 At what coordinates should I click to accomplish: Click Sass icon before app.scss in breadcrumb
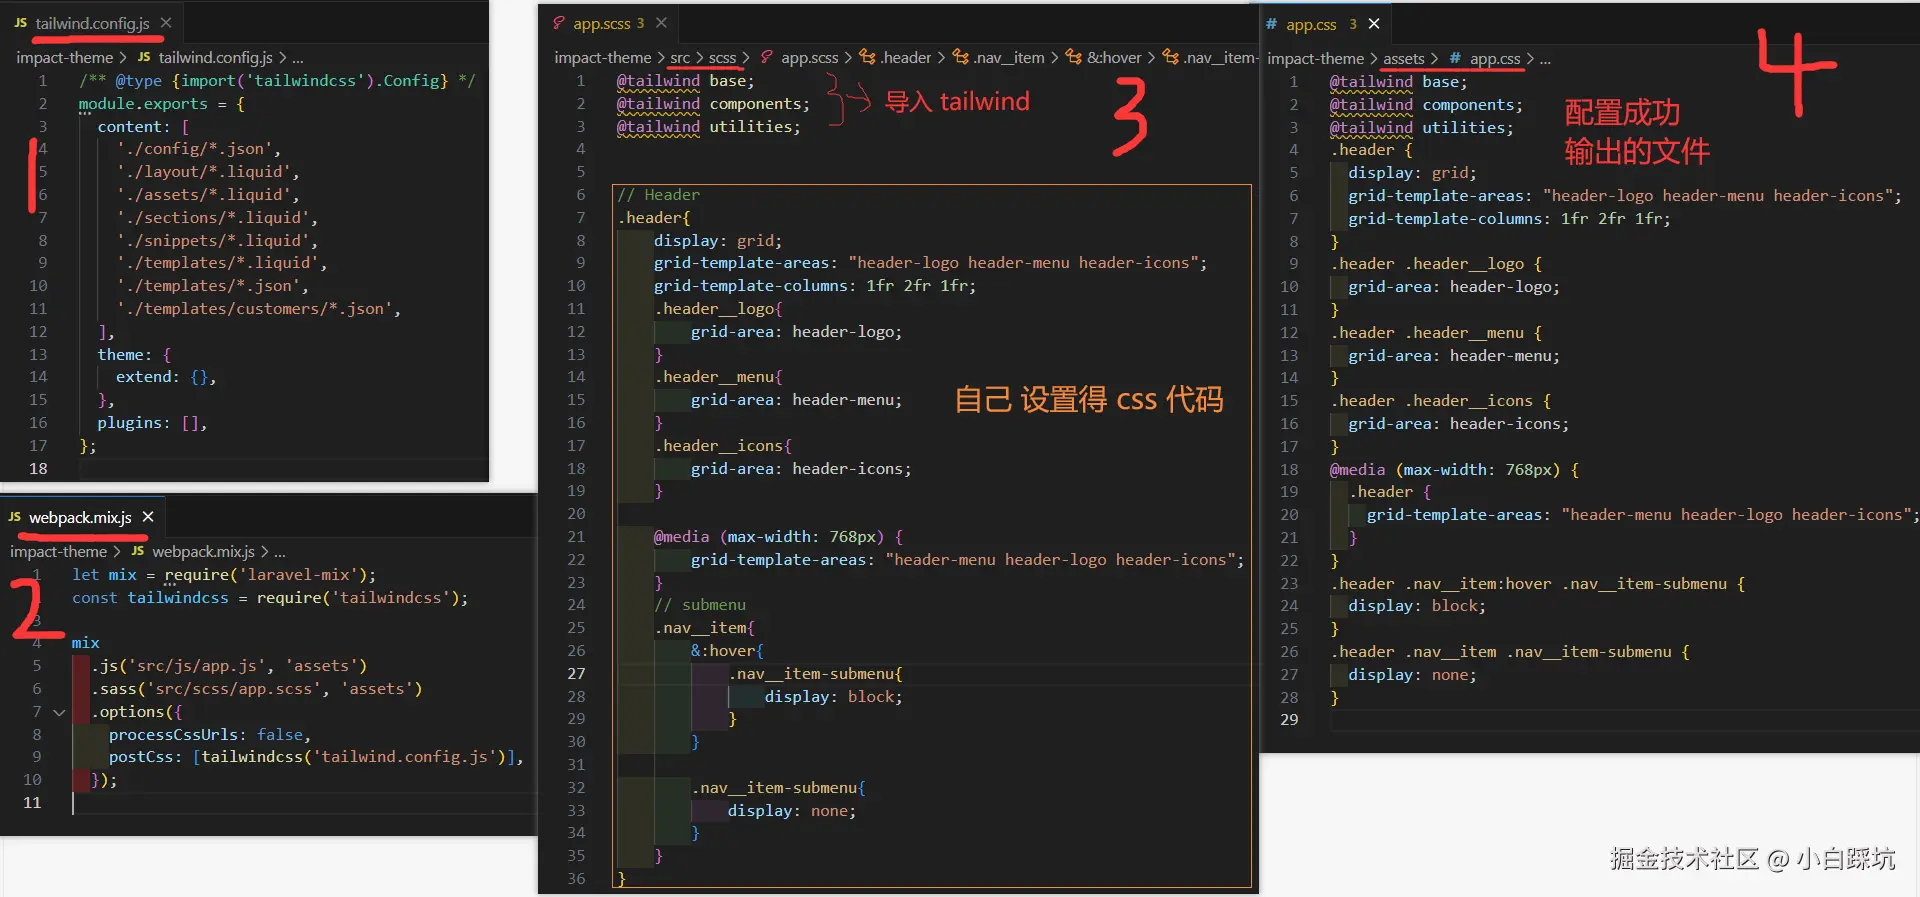(x=767, y=58)
